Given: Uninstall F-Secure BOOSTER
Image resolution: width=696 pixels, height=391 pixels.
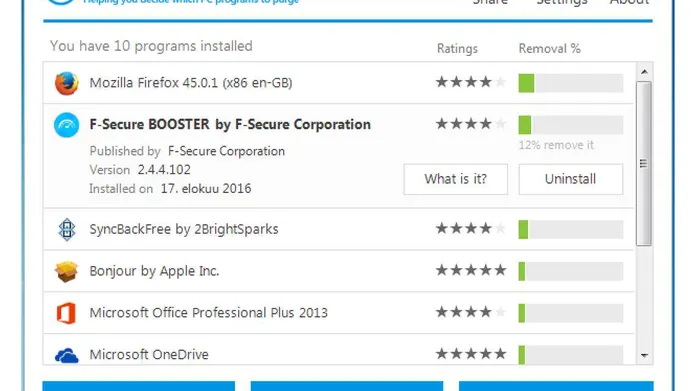Looking at the screenshot, I should click(x=570, y=179).
